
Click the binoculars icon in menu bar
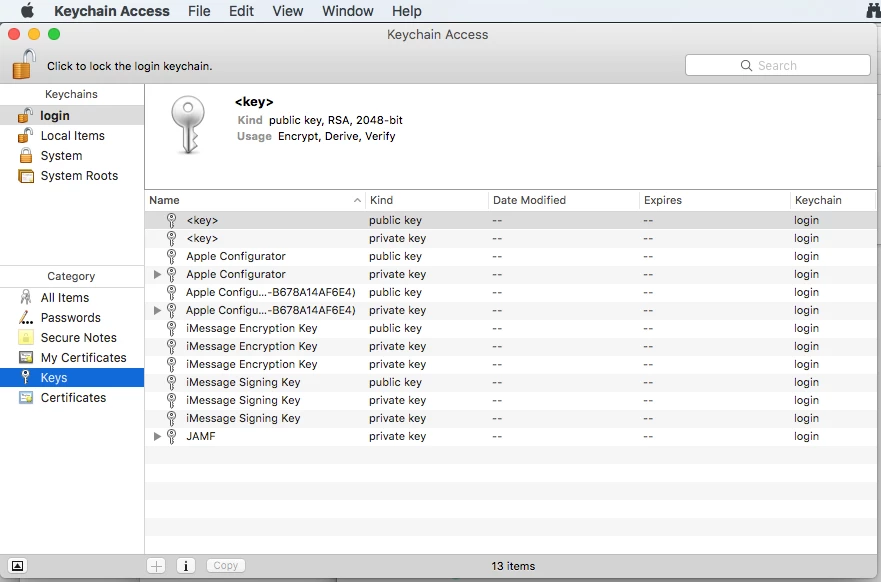(x=873, y=11)
